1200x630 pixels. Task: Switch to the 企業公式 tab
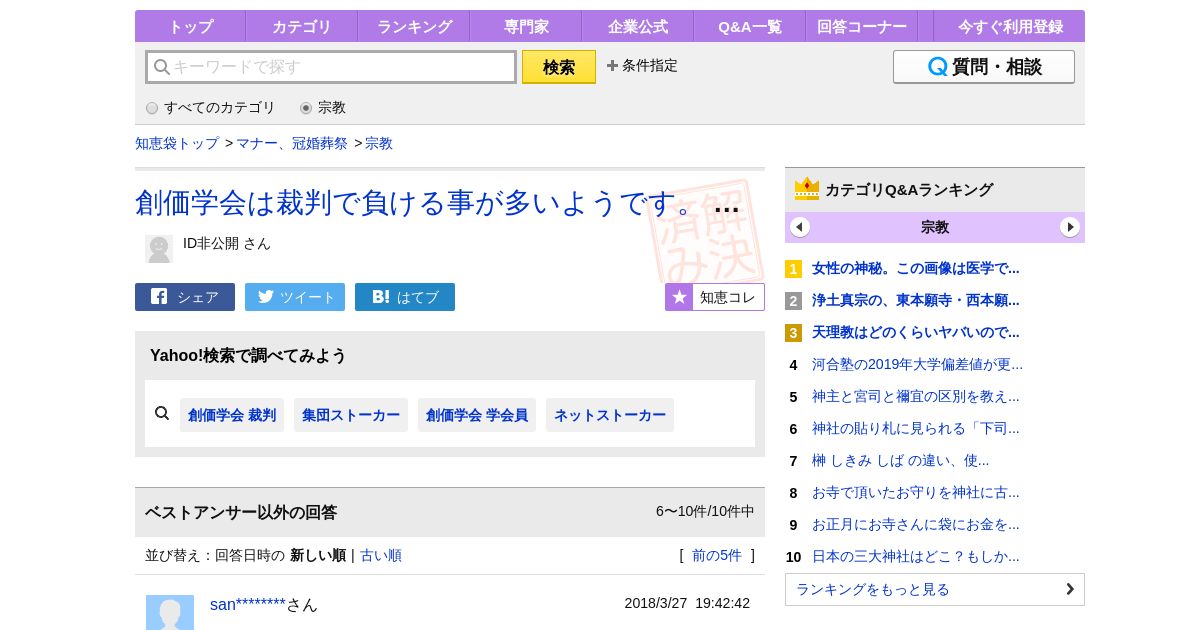click(637, 26)
